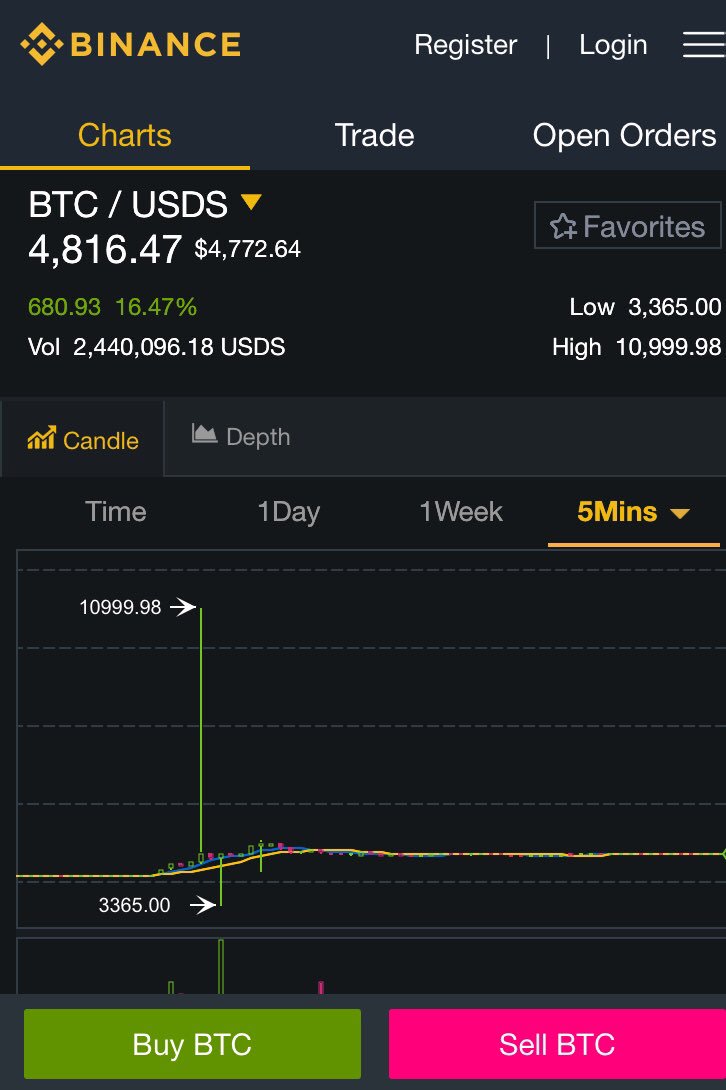Expand the BTC / USDS pair dropdown arrow
The width and height of the screenshot is (726, 1090).
click(251, 202)
